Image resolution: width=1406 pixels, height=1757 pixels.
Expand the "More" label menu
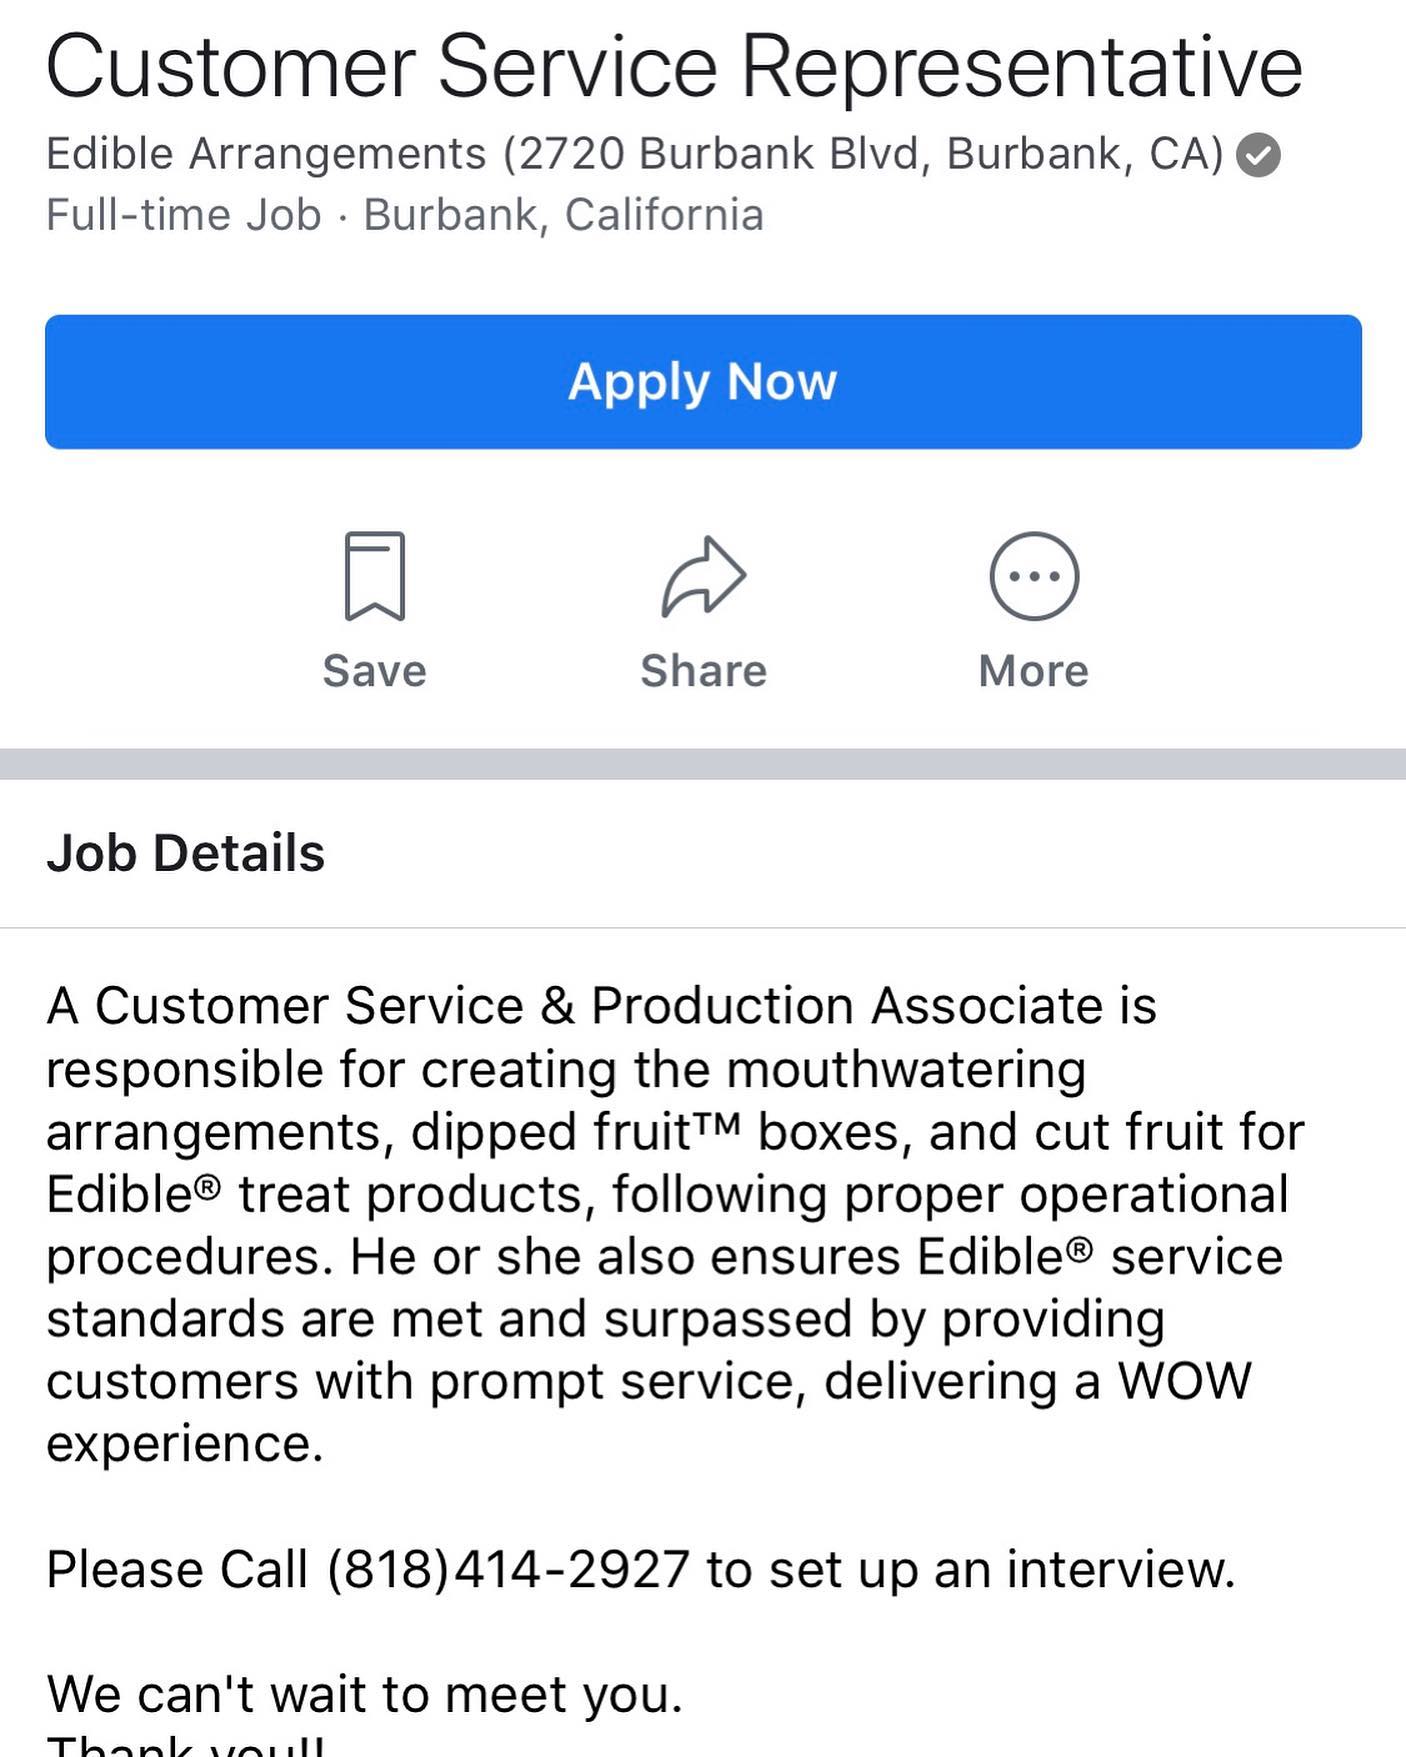(1033, 671)
